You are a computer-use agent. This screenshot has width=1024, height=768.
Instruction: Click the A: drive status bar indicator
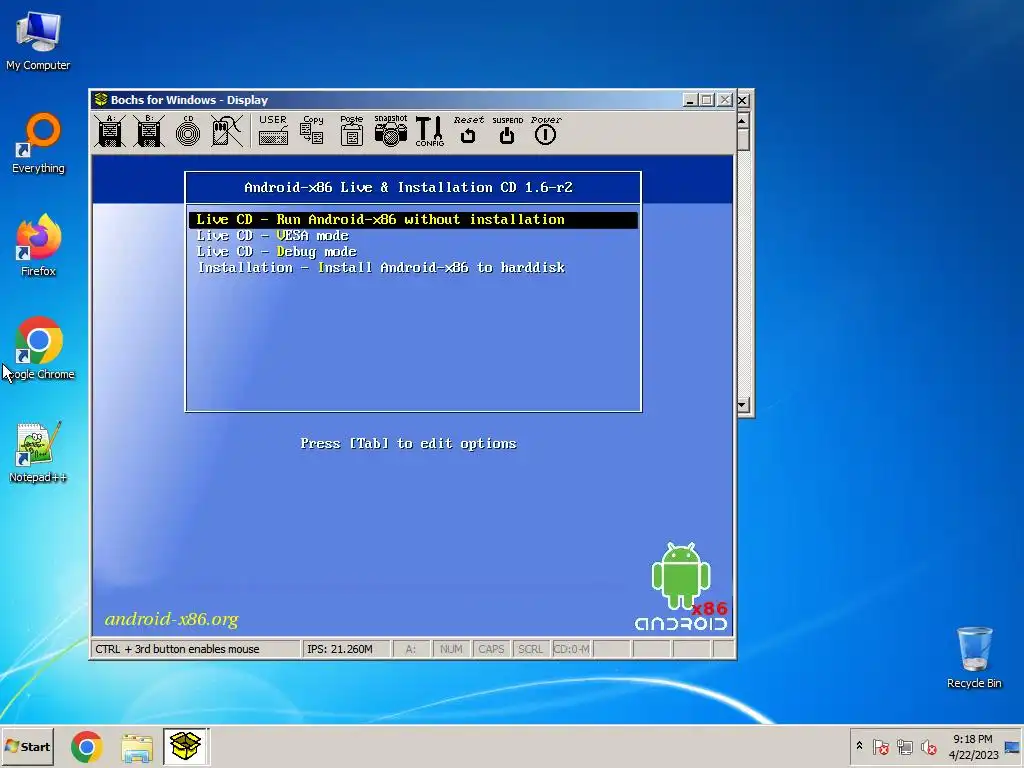click(411, 649)
